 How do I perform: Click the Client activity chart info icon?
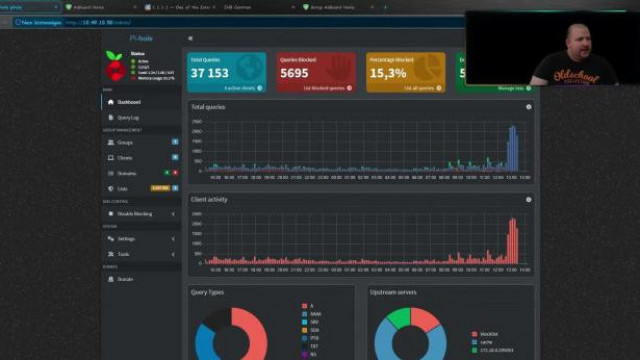coord(529,200)
